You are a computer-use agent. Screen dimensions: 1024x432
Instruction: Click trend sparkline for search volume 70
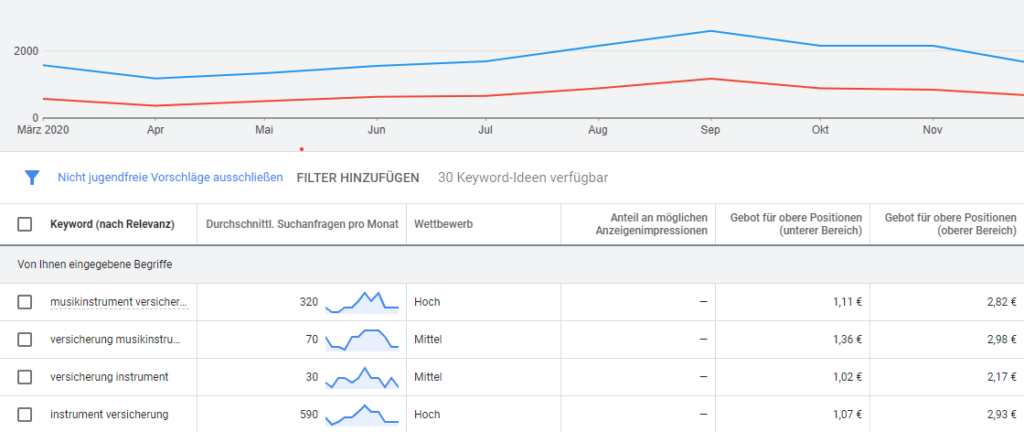362,339
